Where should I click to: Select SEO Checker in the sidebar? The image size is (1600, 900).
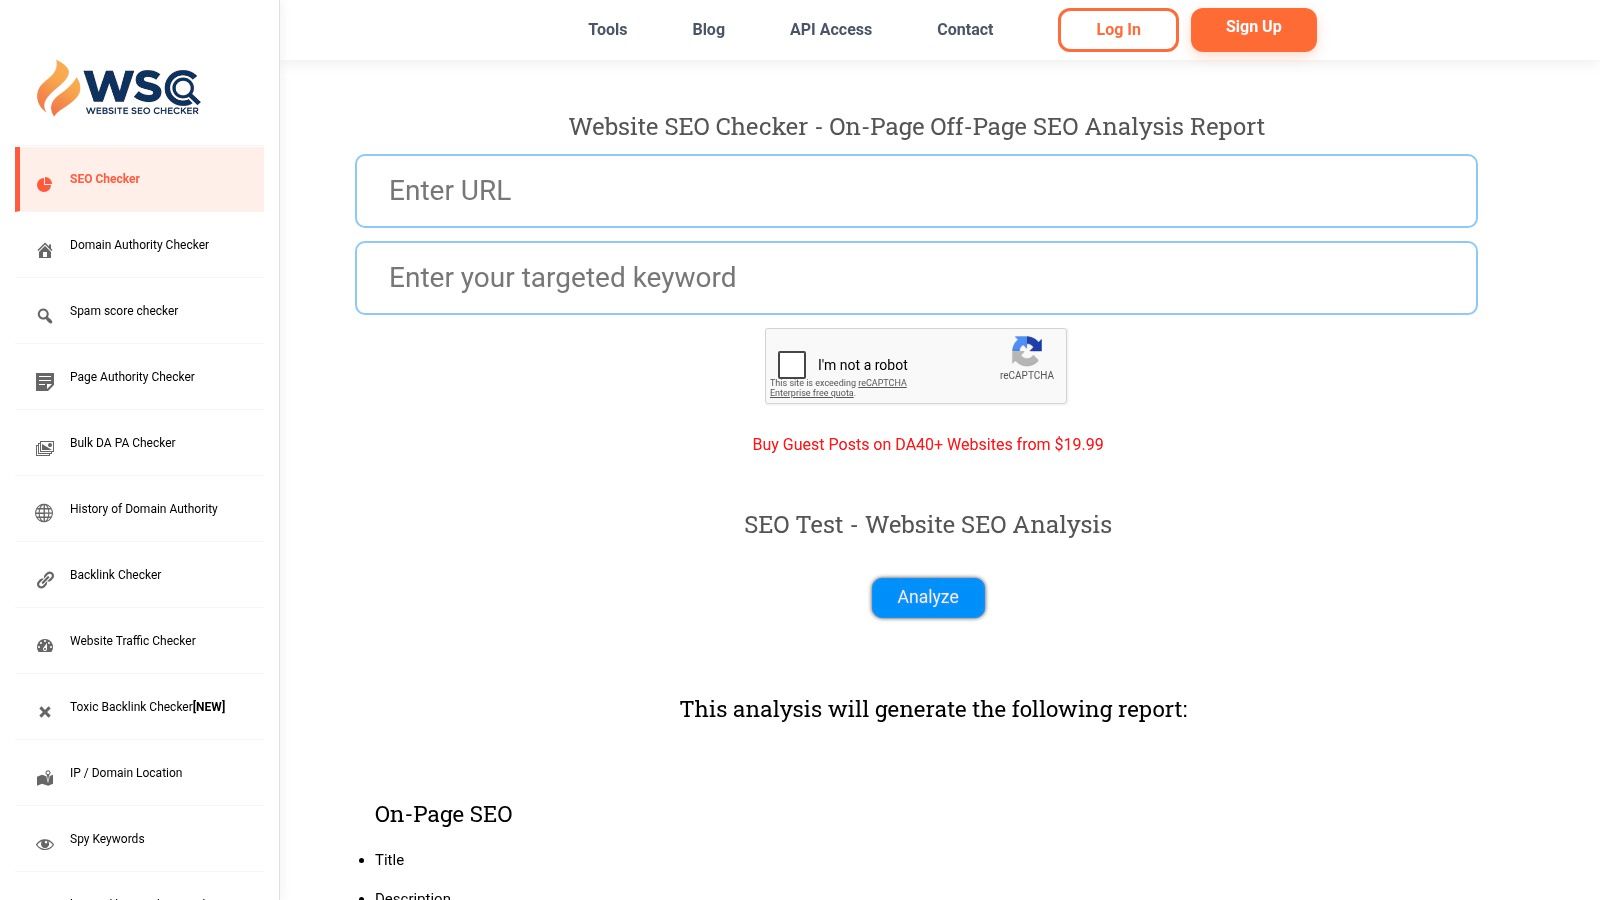pyautogui.click(x=140, y=179)
